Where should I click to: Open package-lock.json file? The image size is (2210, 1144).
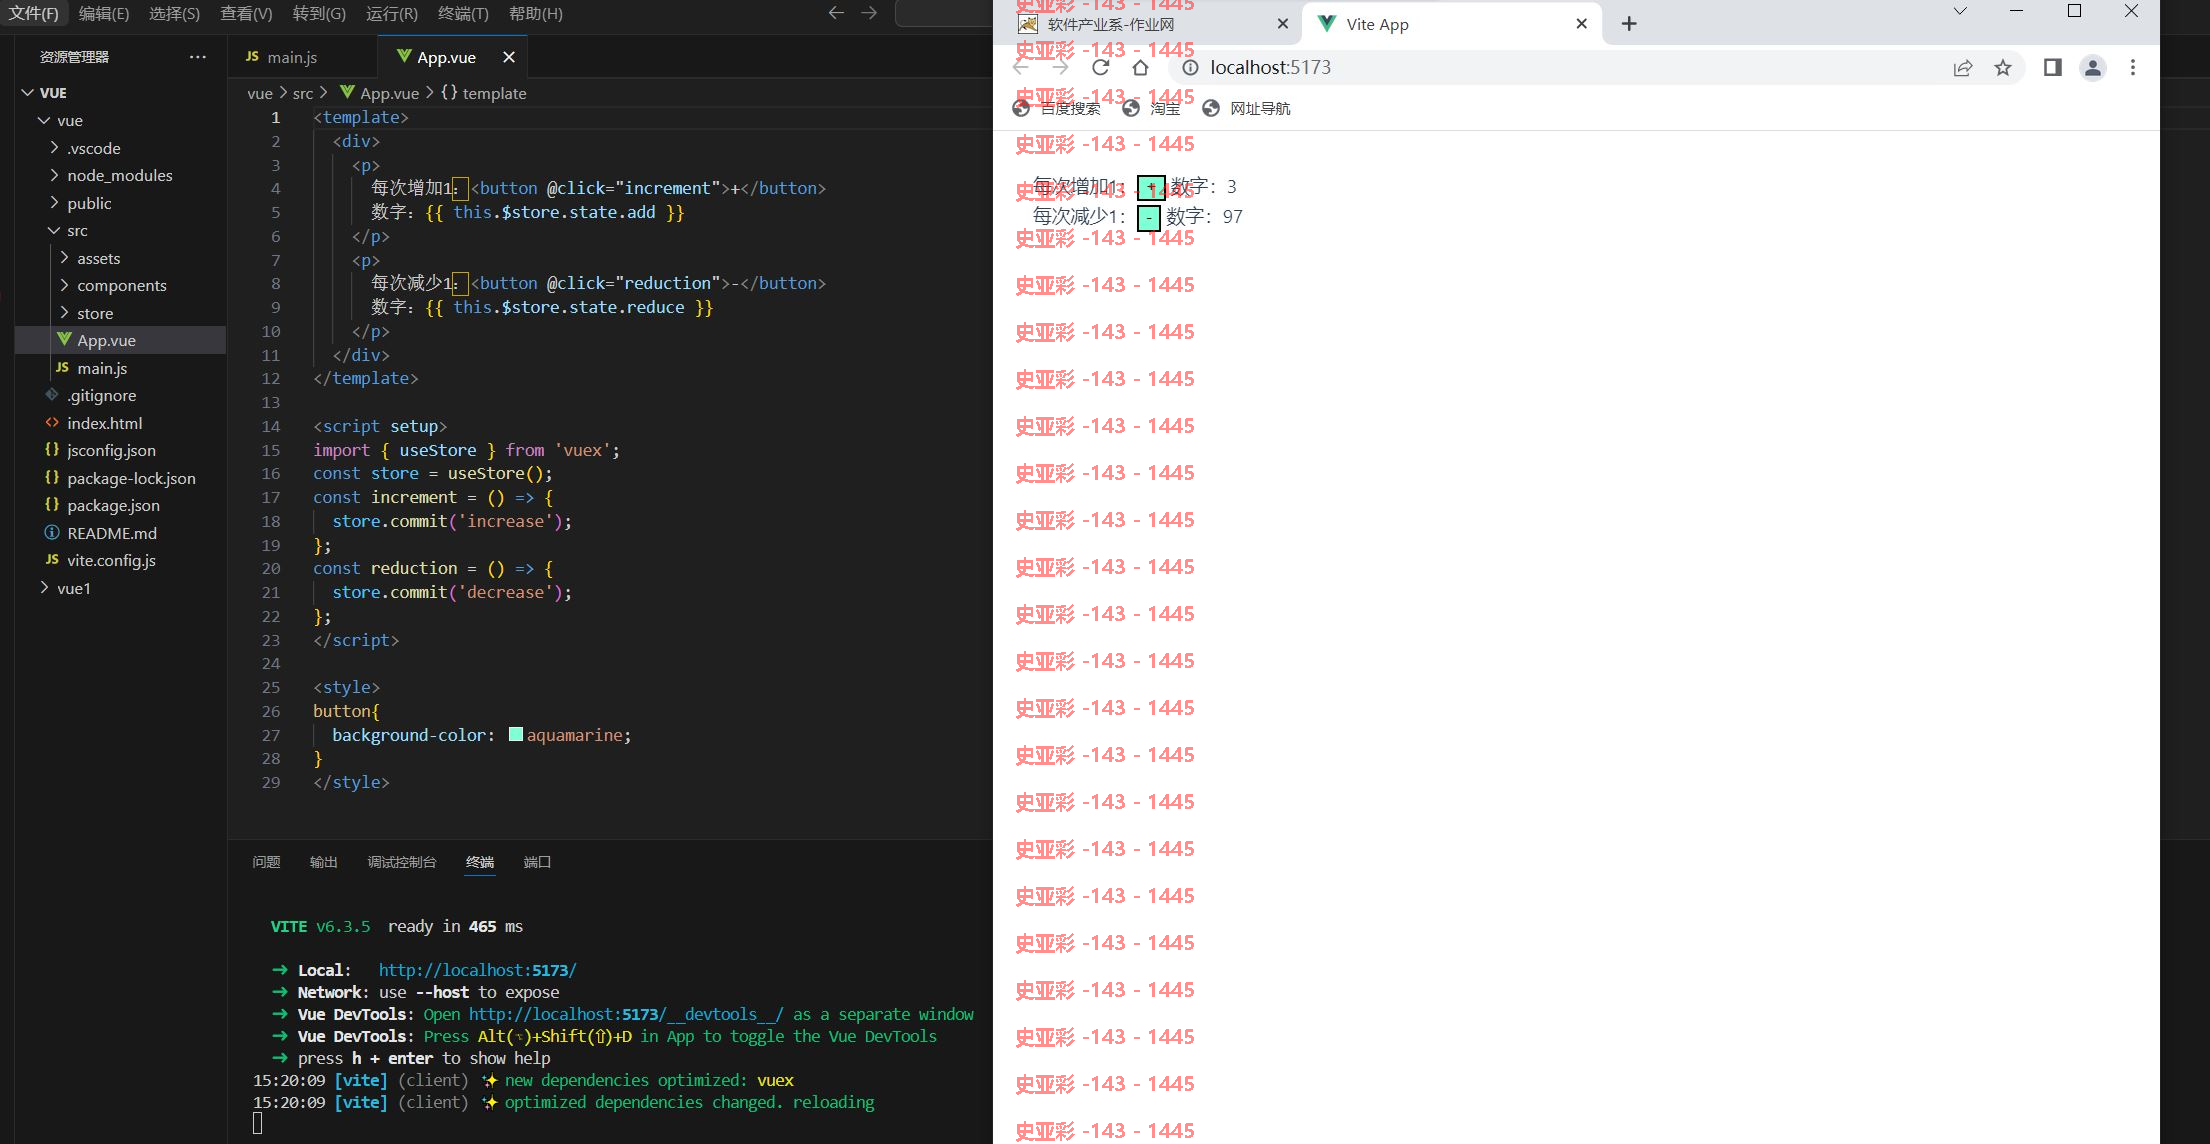click(x=120, y=478)
